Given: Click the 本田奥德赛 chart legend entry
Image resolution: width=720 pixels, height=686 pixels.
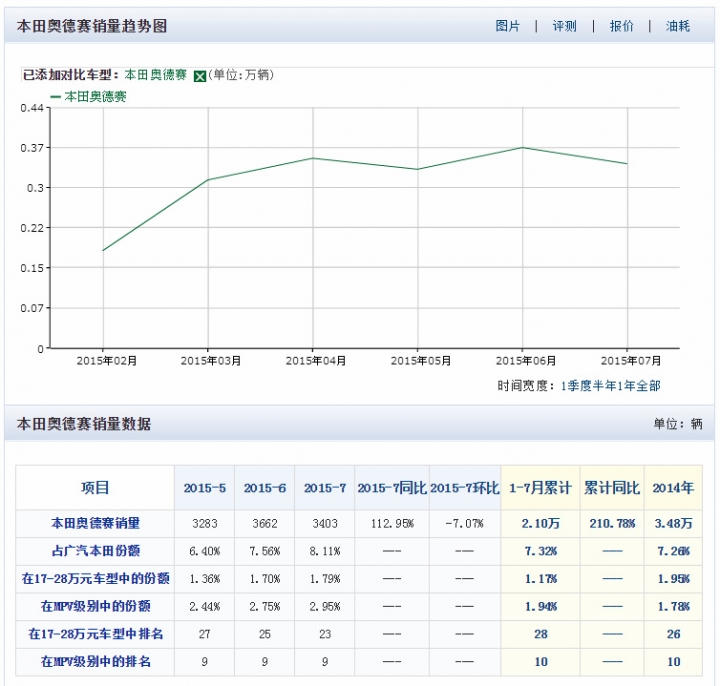Looking at the screenshot, I should (x=89, y=96).
